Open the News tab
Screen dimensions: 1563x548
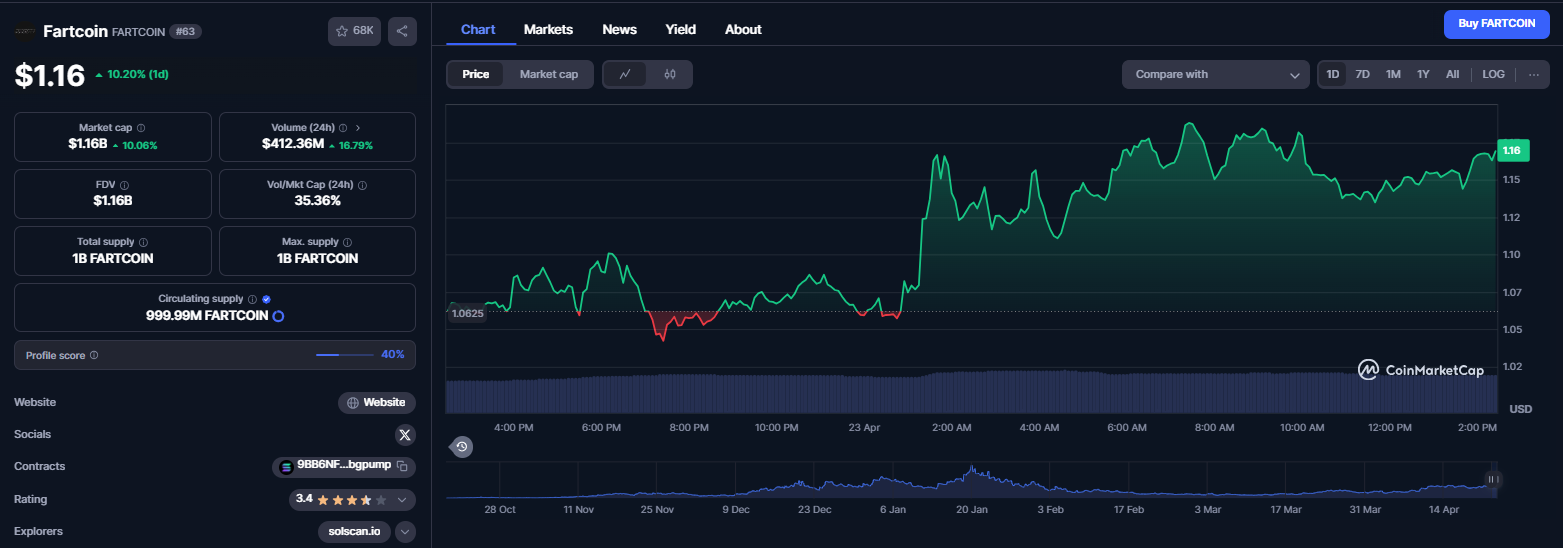coord(619,29)
